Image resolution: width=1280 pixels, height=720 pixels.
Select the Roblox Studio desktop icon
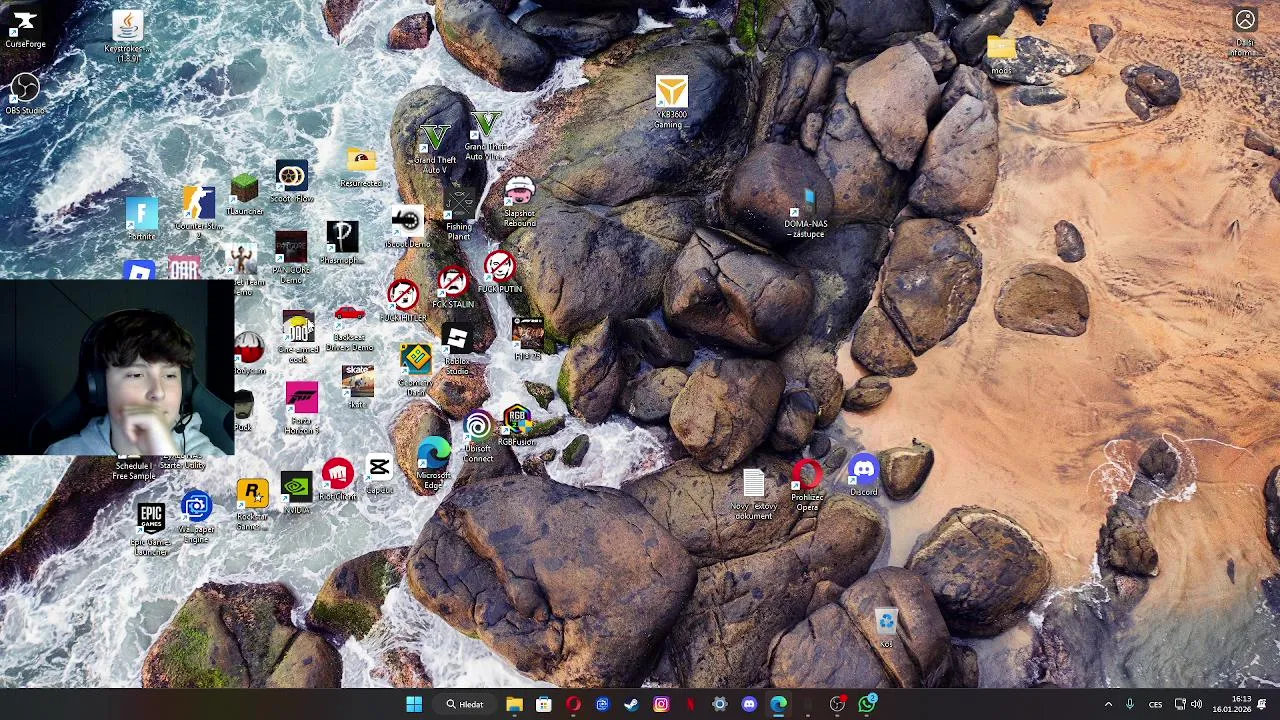point(456,351)
